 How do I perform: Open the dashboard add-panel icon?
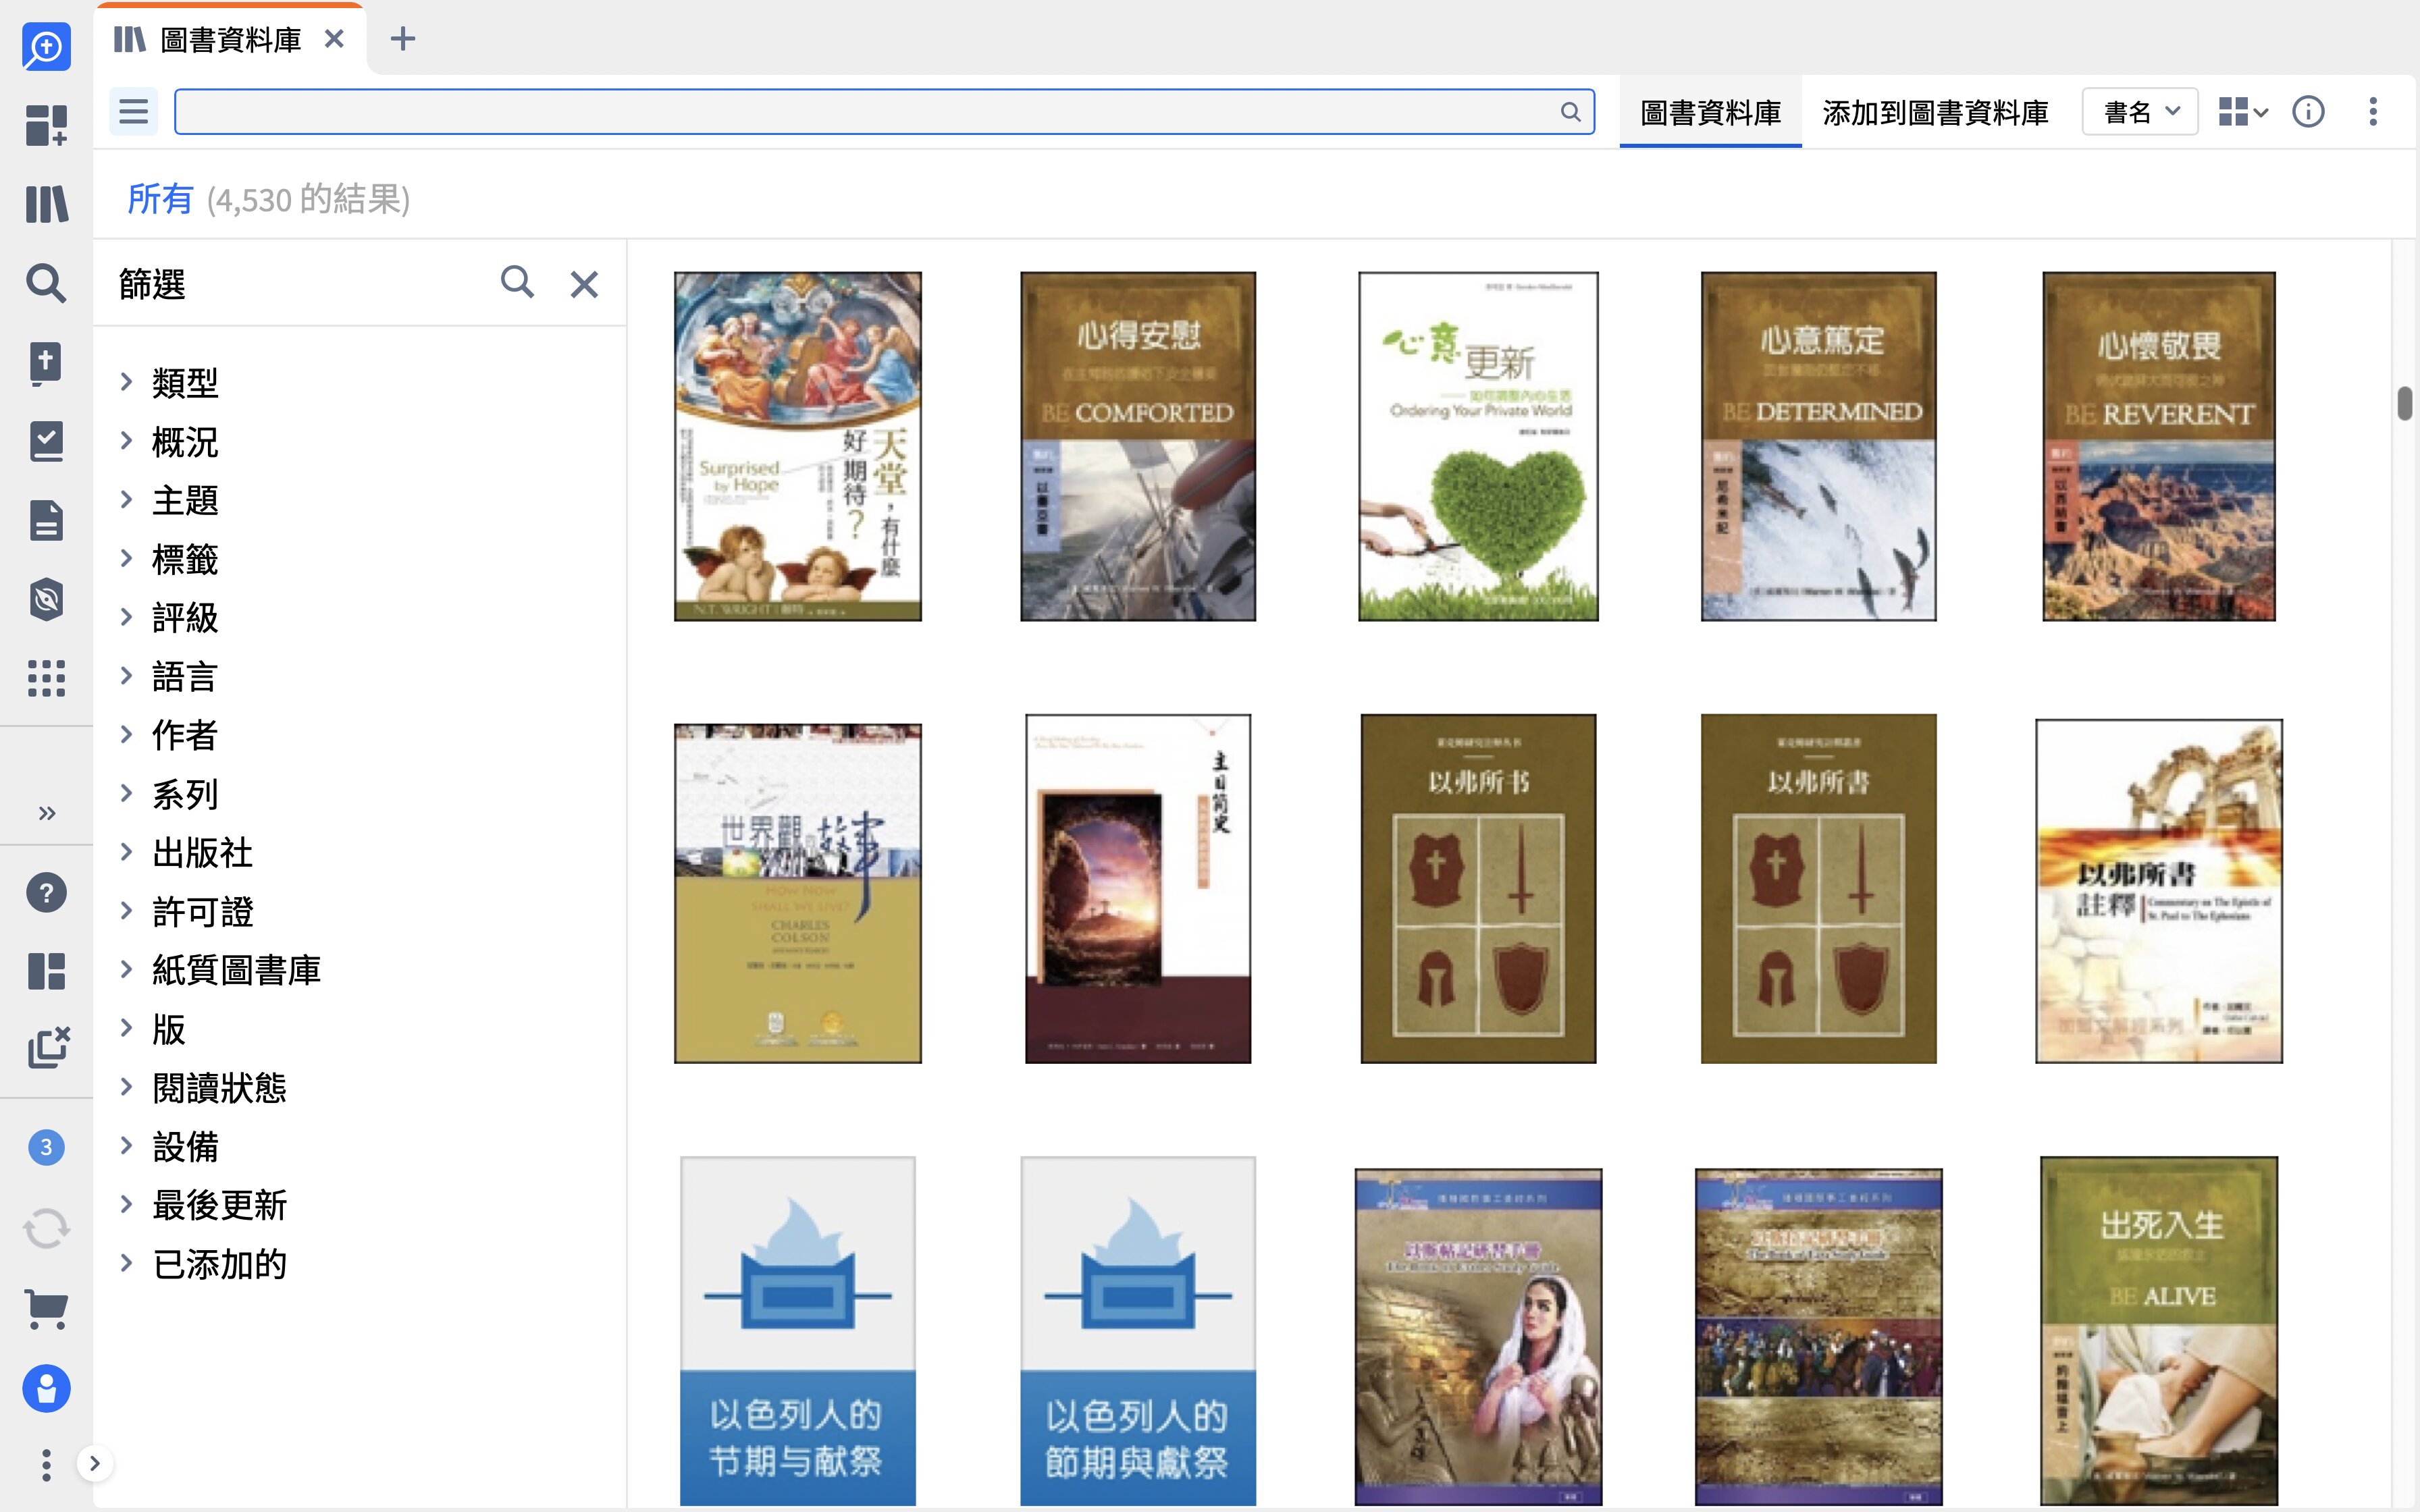click(x=46, y=125)
